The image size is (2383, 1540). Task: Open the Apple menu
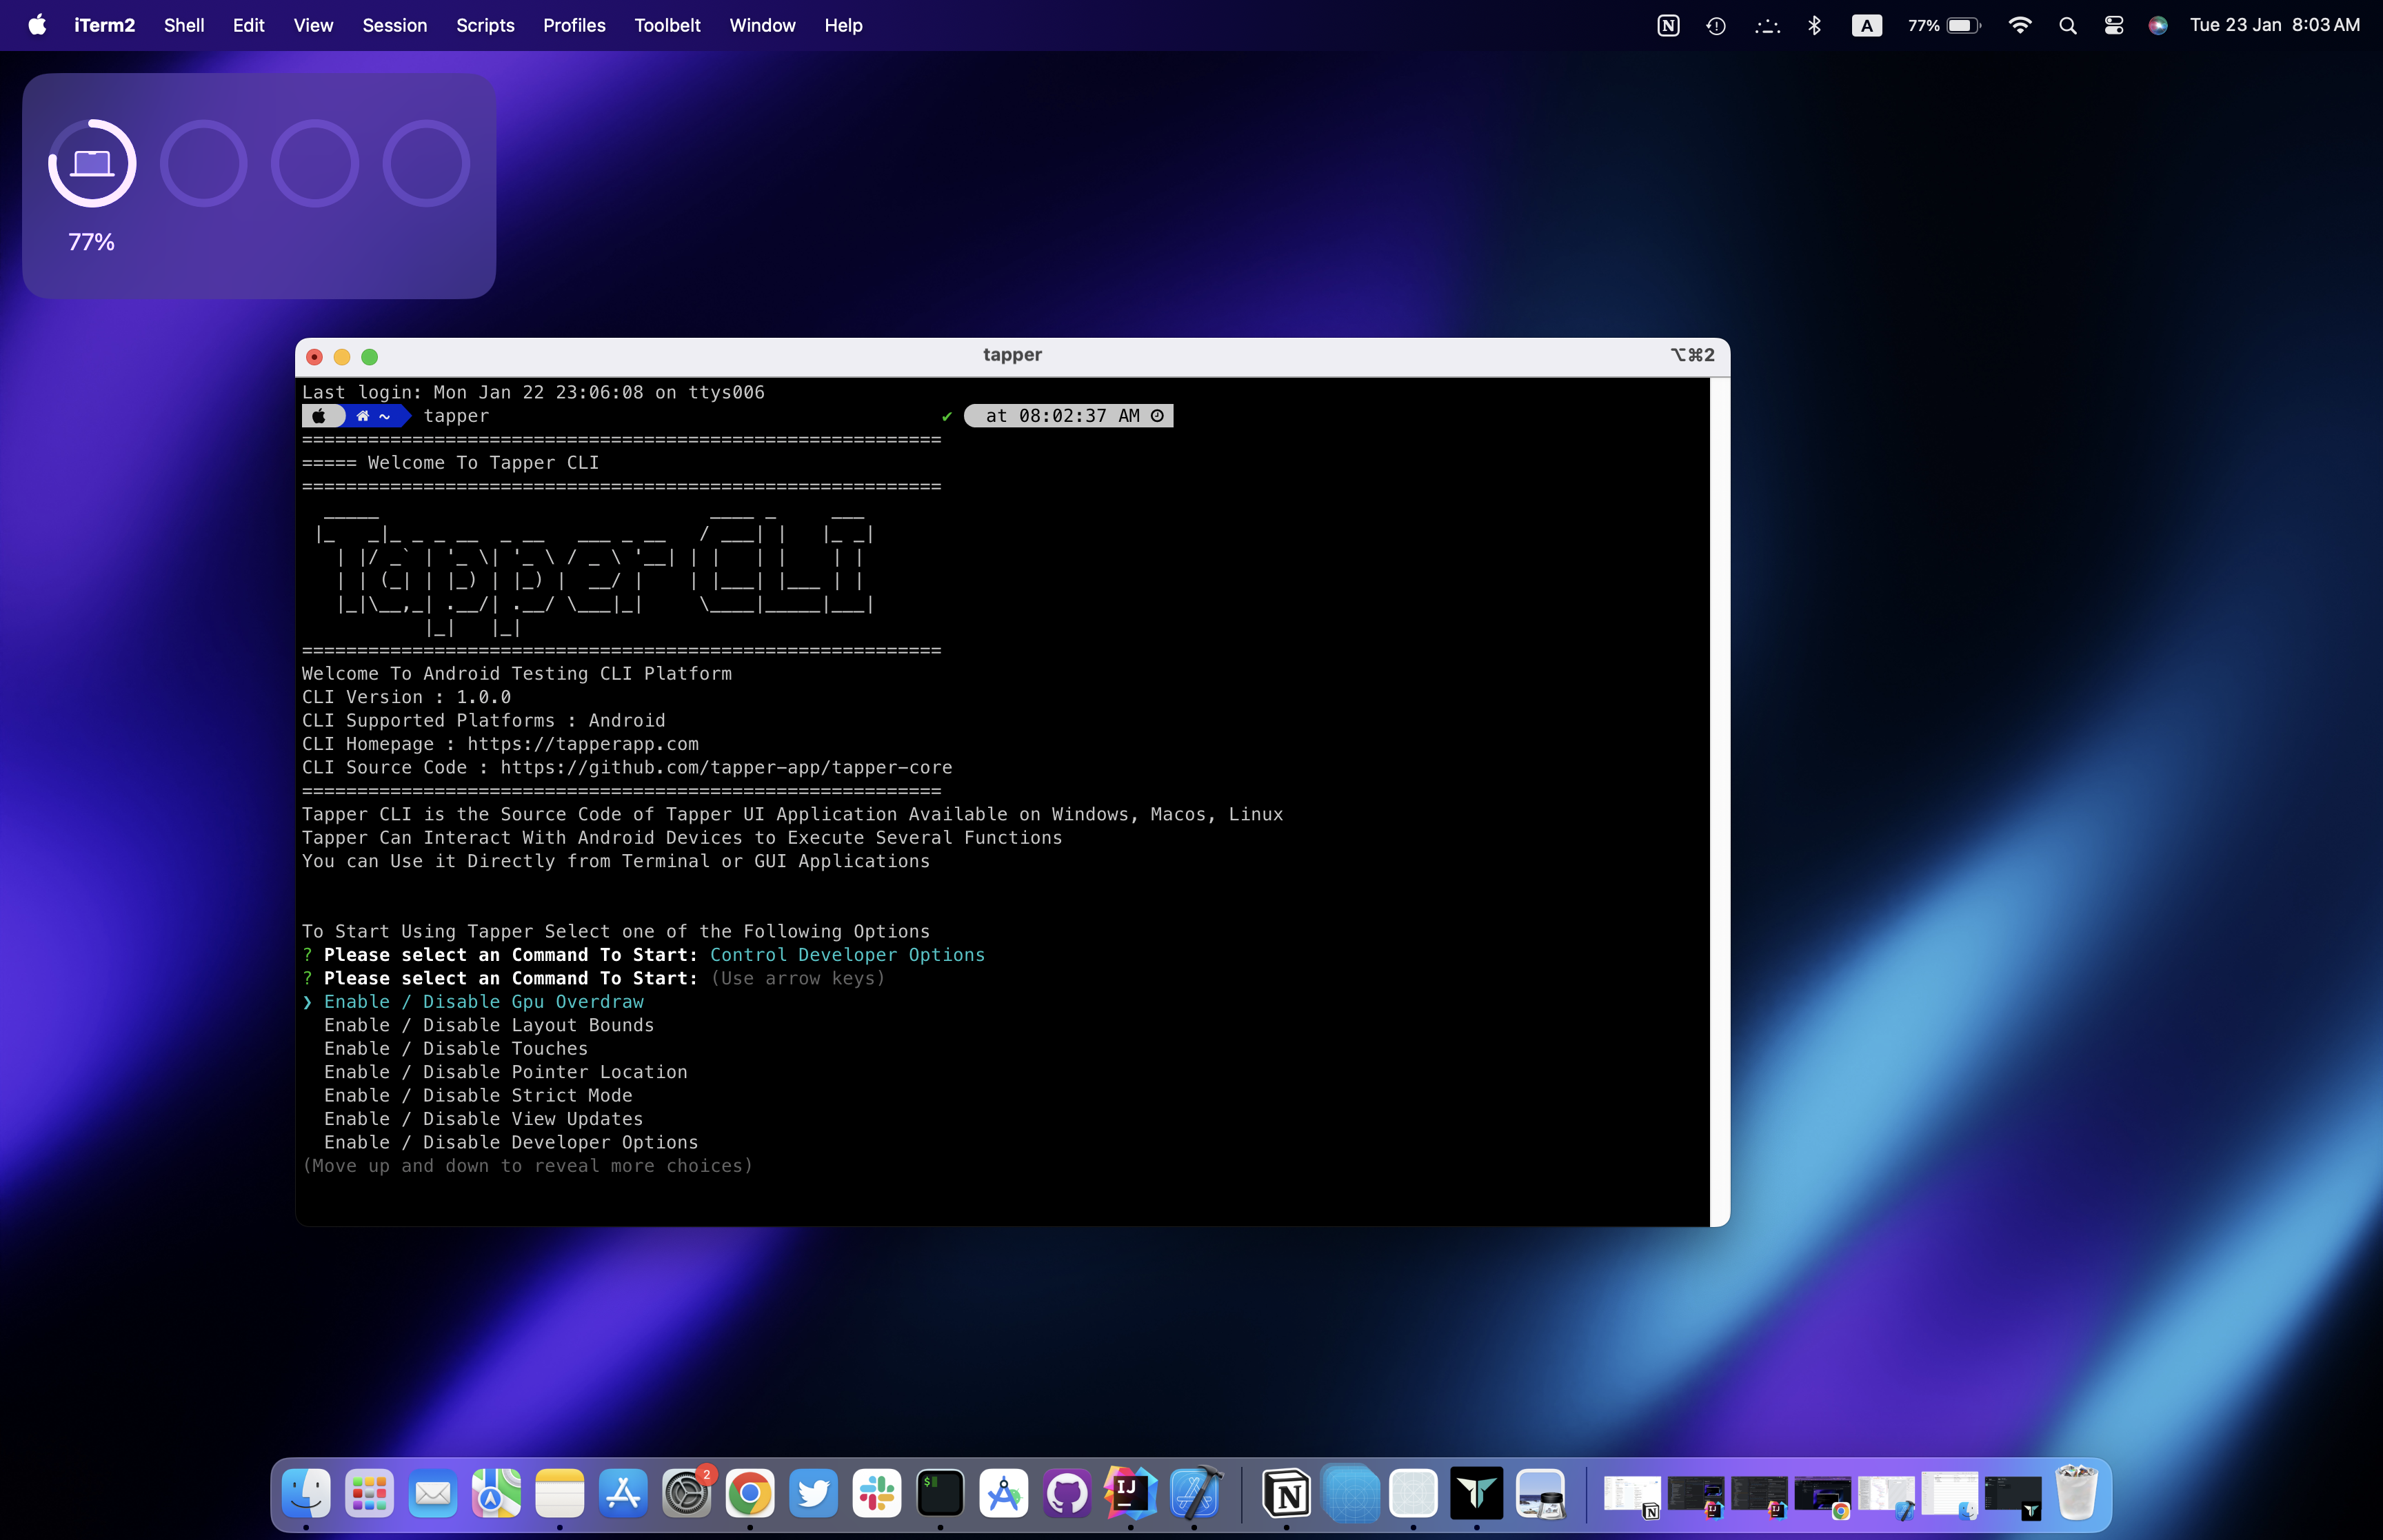coord(37,25)
